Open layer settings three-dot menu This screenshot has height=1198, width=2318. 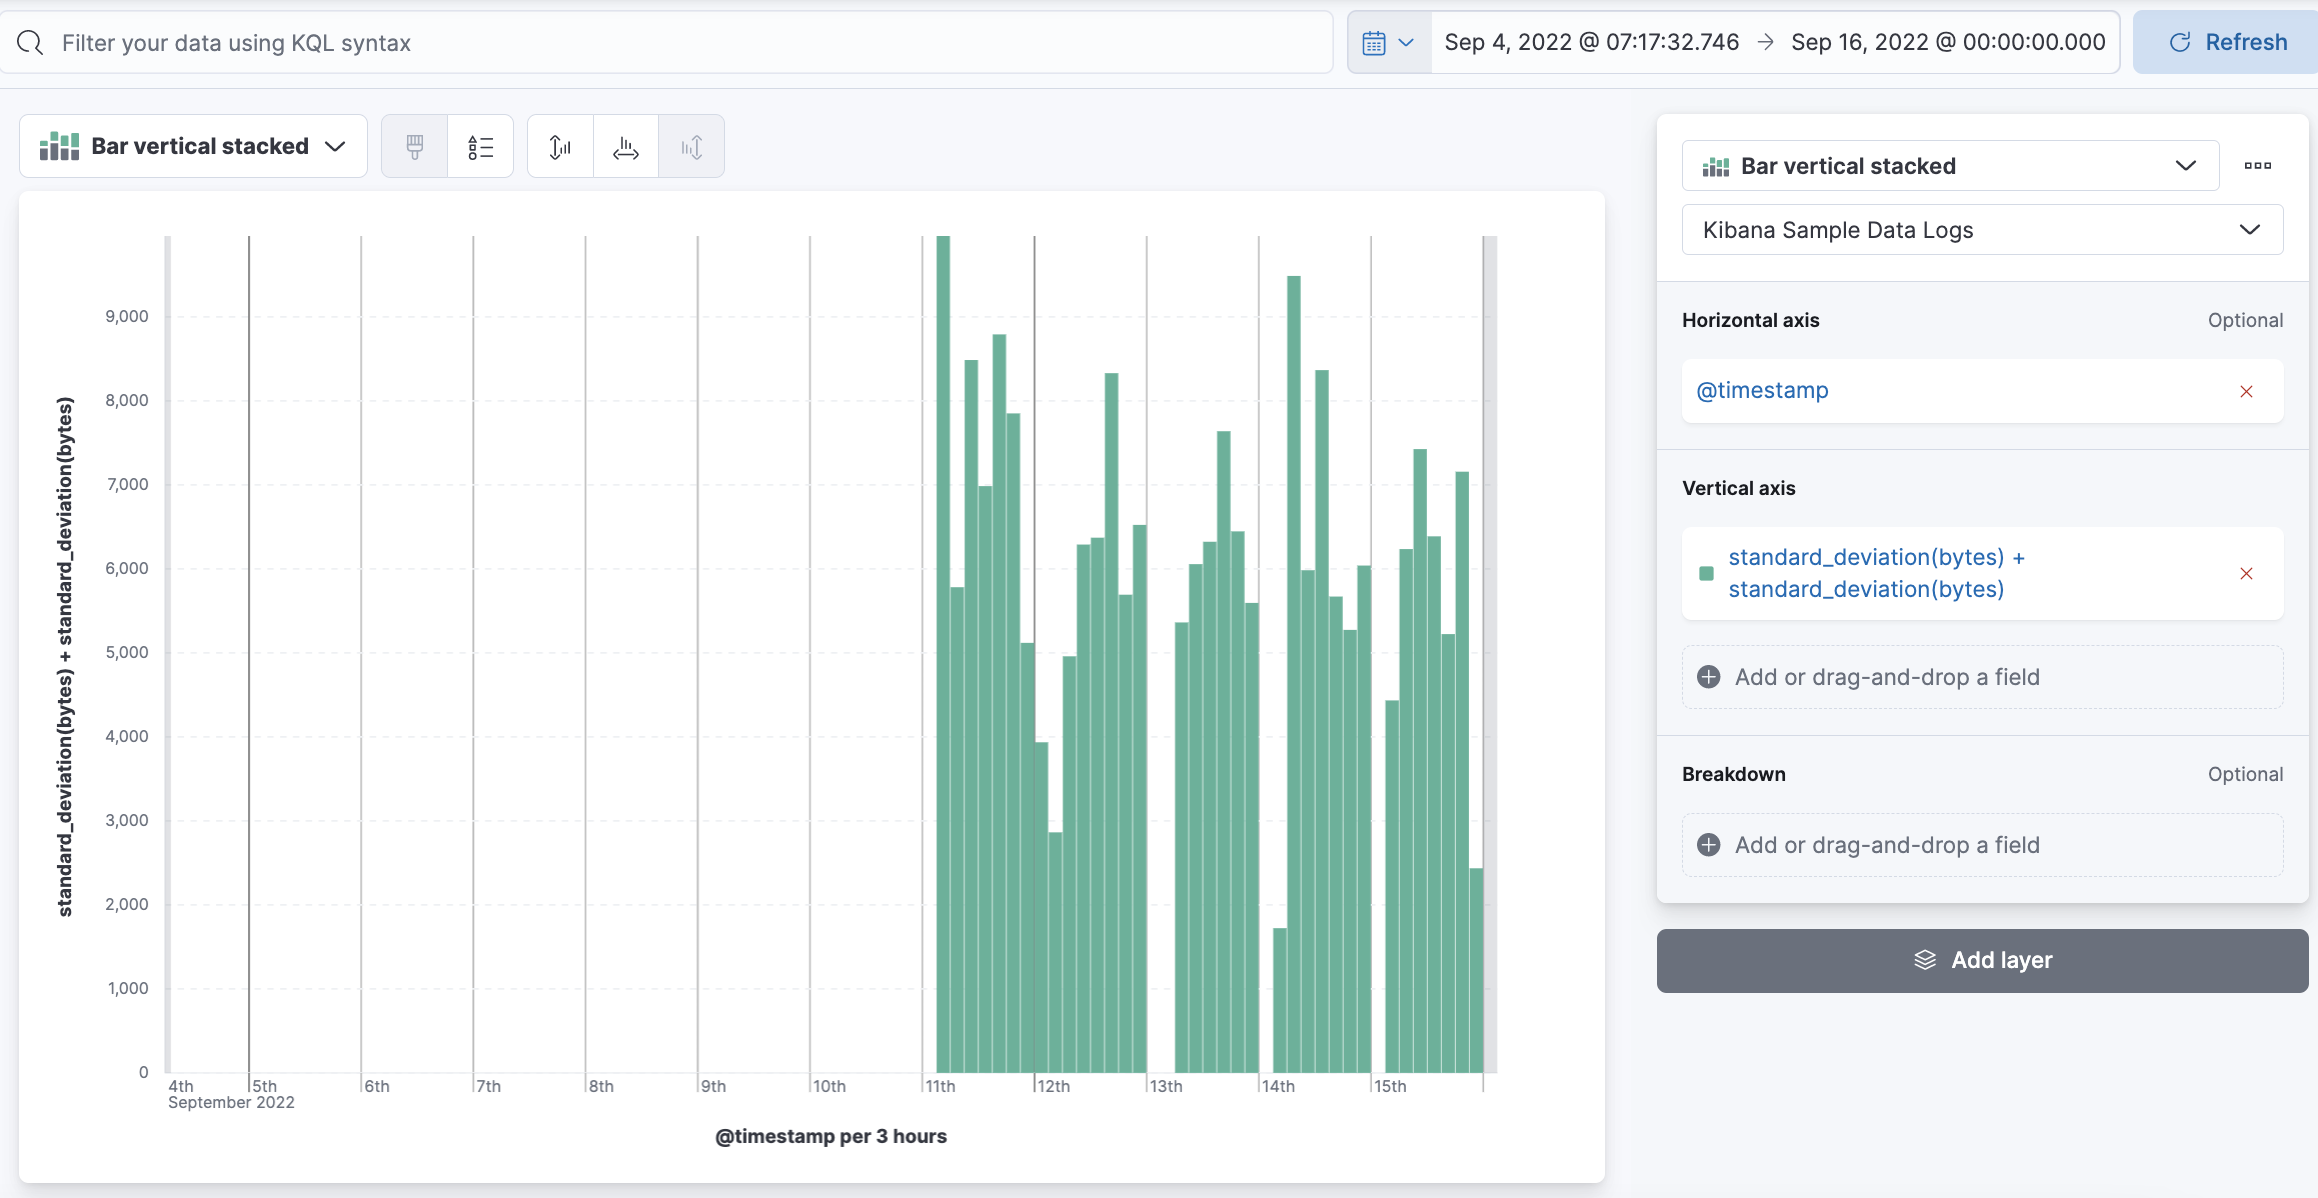(x=2257, y=166)
